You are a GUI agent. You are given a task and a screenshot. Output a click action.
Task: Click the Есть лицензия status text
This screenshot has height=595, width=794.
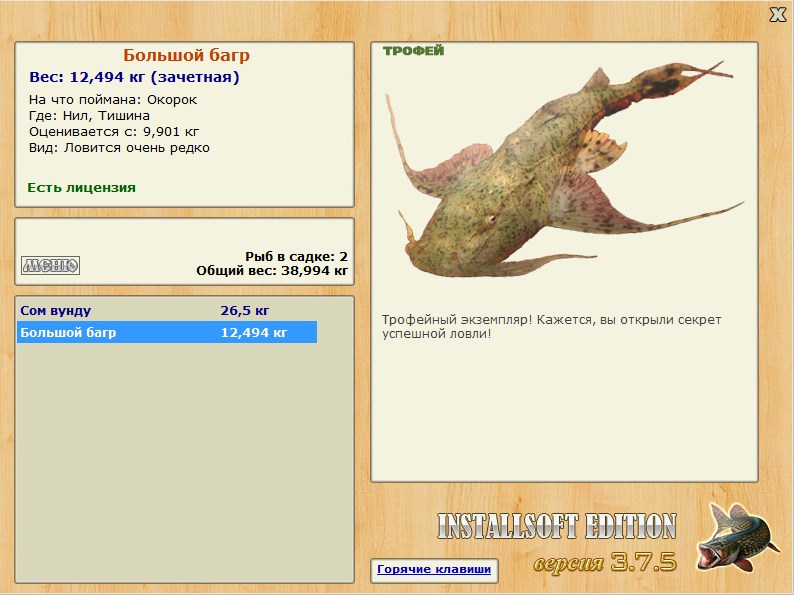click(x=81, y=187)
